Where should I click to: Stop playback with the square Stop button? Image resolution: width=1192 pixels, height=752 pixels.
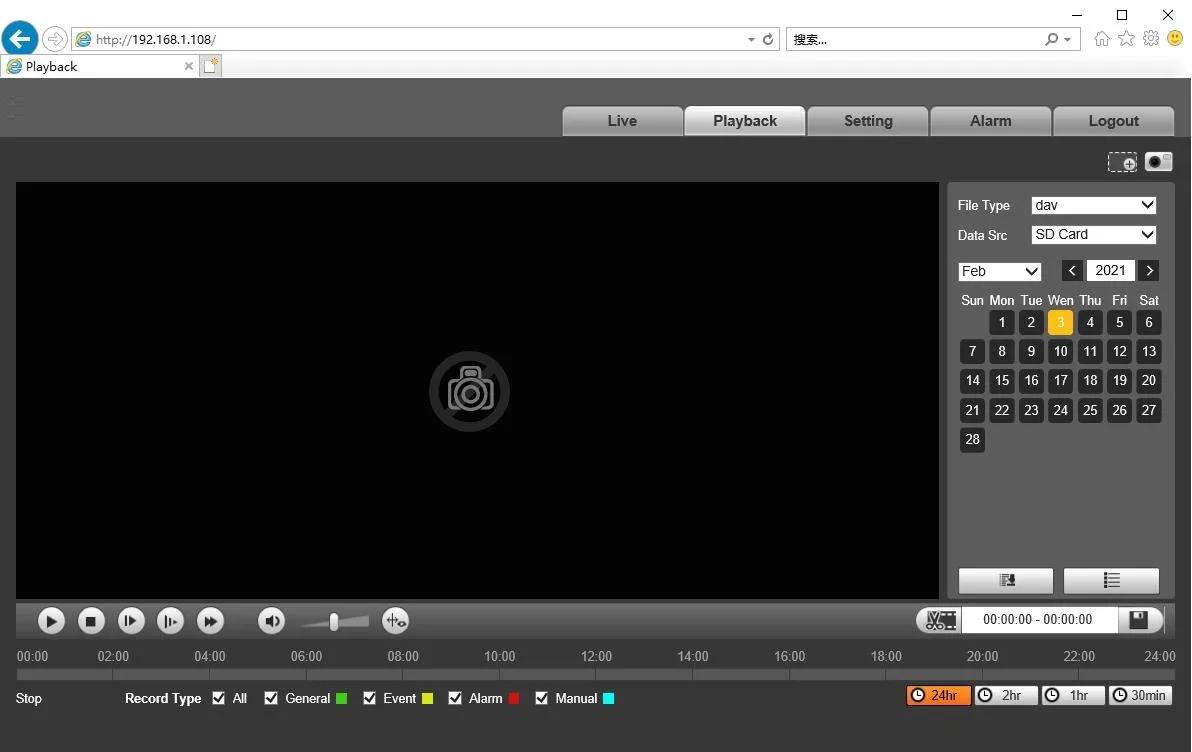(x=91, y=621)
